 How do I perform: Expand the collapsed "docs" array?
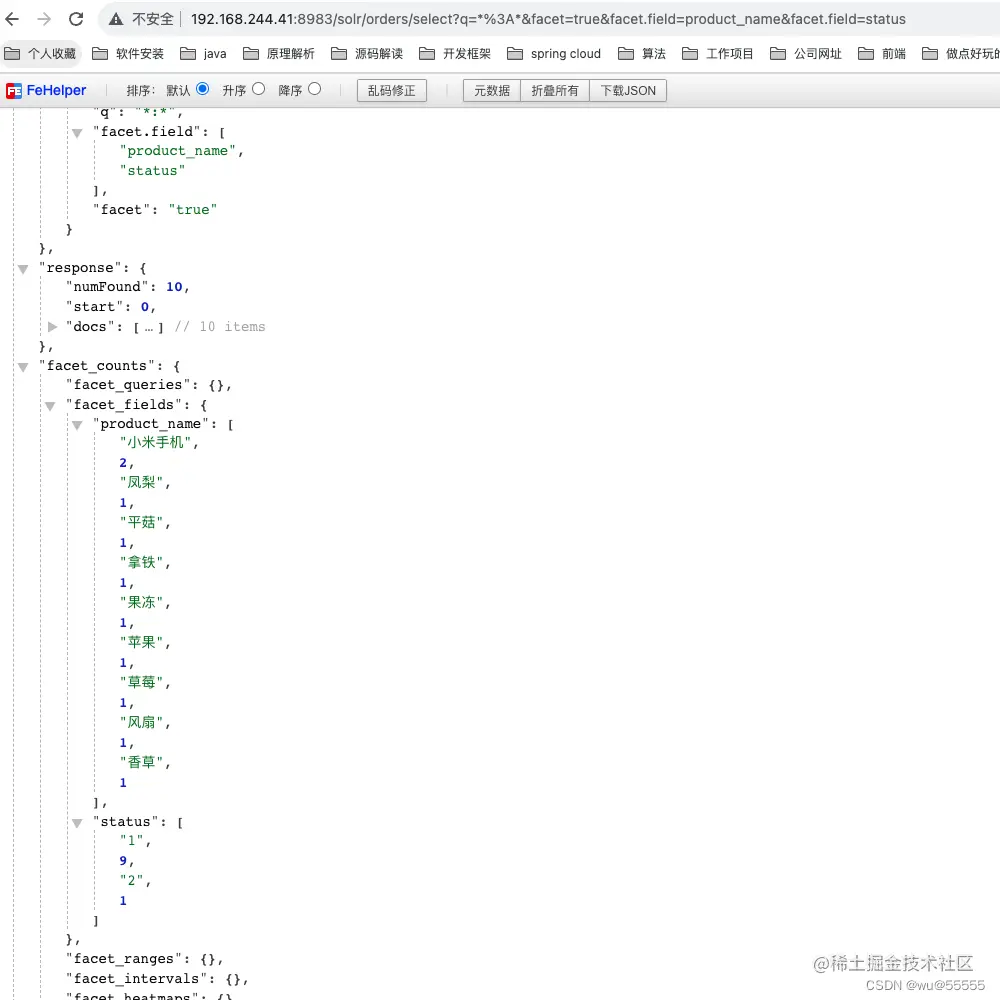pyautogui.click(x=52, y=327)
